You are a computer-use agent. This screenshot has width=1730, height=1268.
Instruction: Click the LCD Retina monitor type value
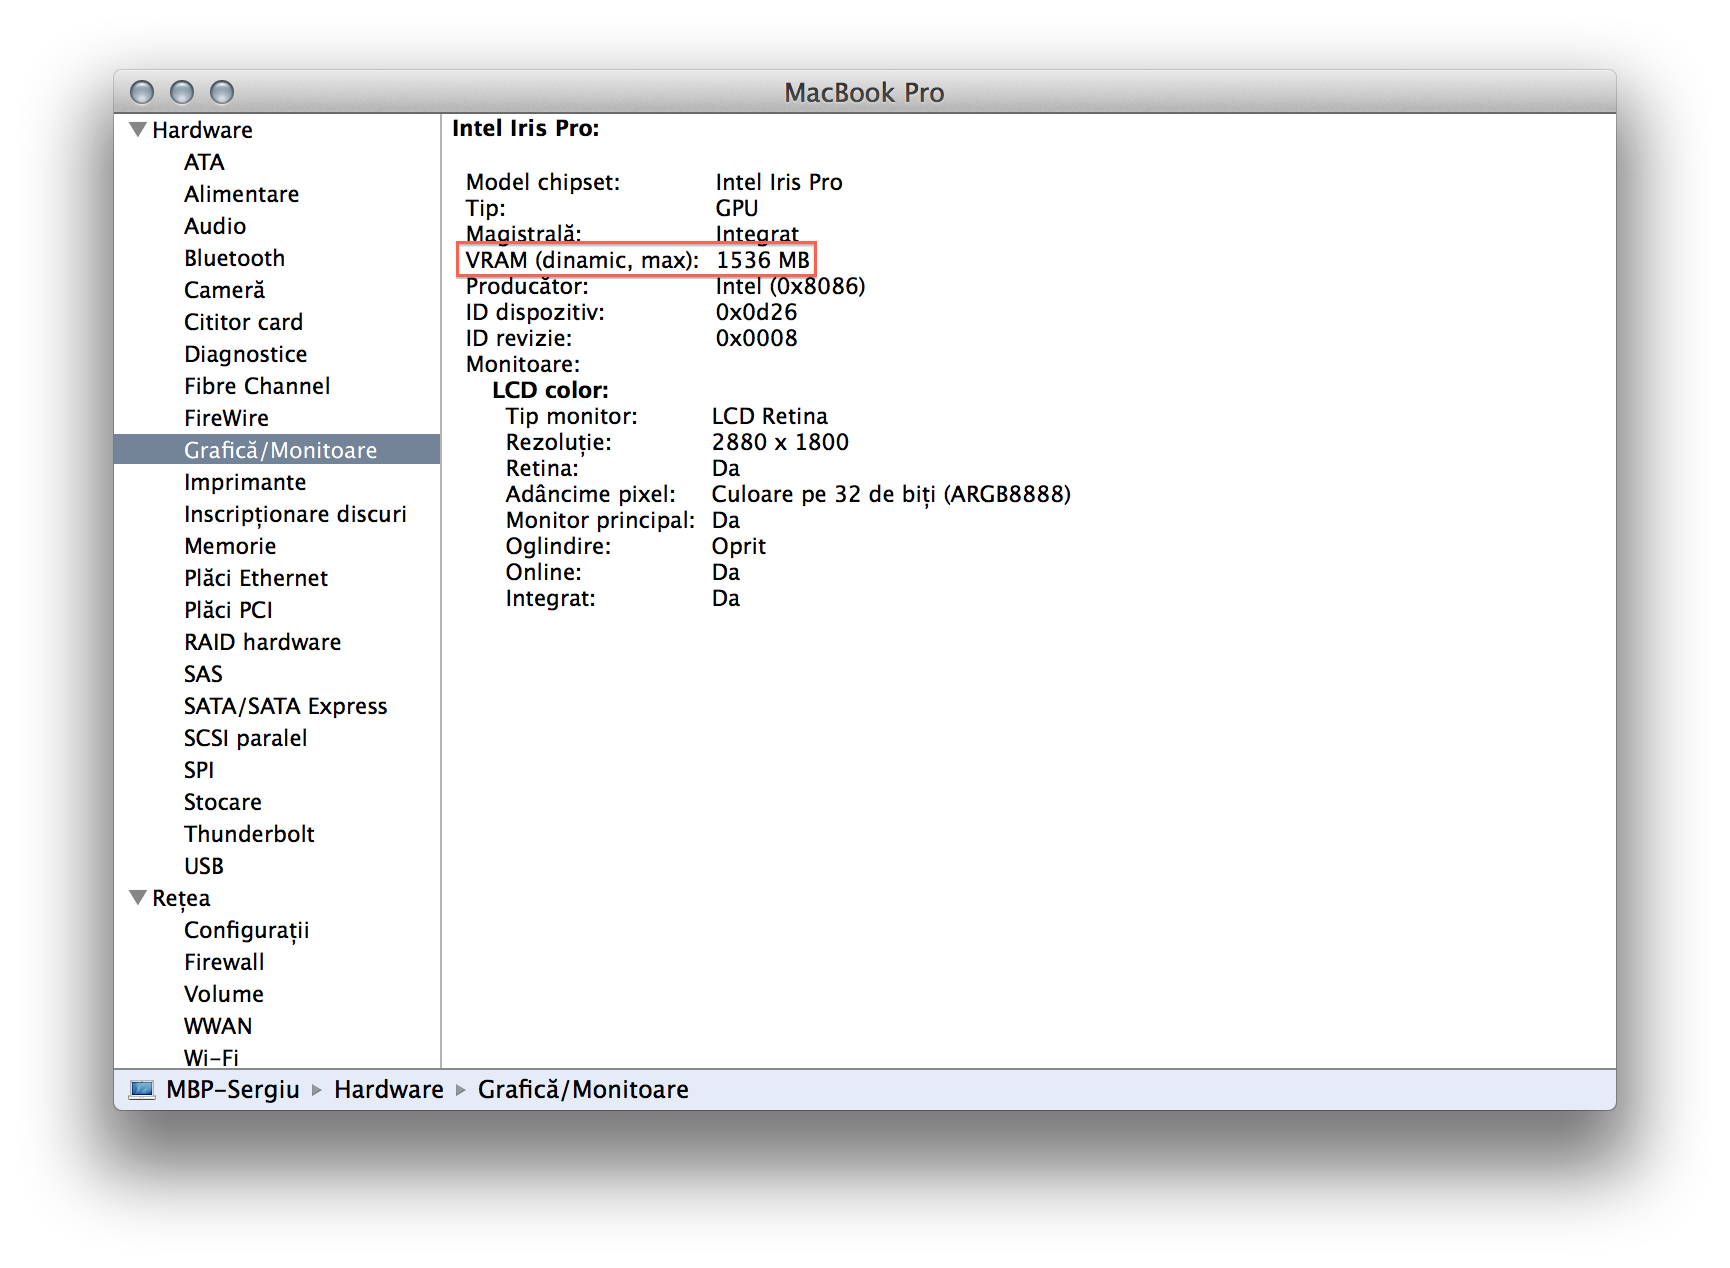[x=770, y=416]
